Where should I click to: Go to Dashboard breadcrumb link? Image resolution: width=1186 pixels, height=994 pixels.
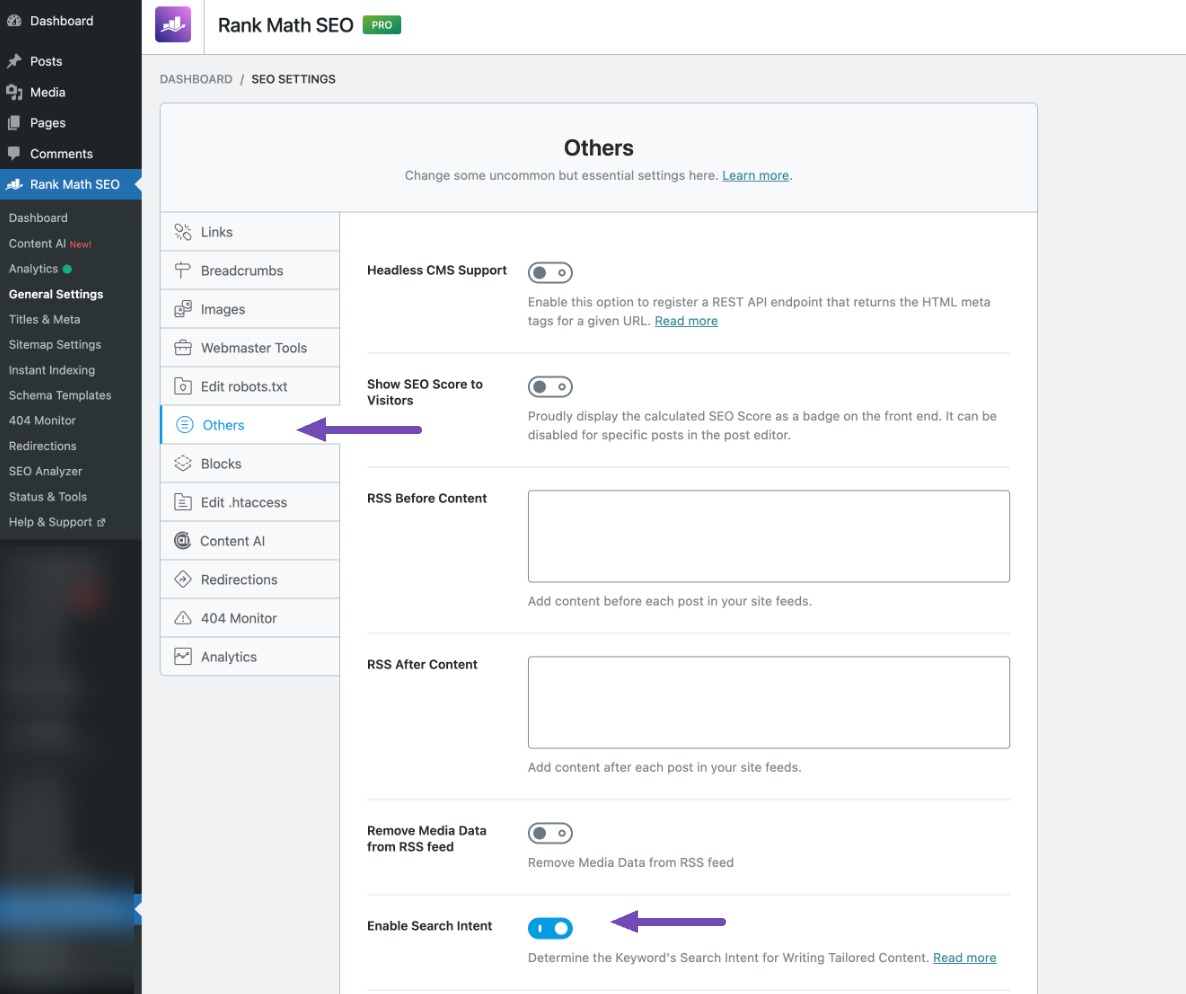[196, 79]
